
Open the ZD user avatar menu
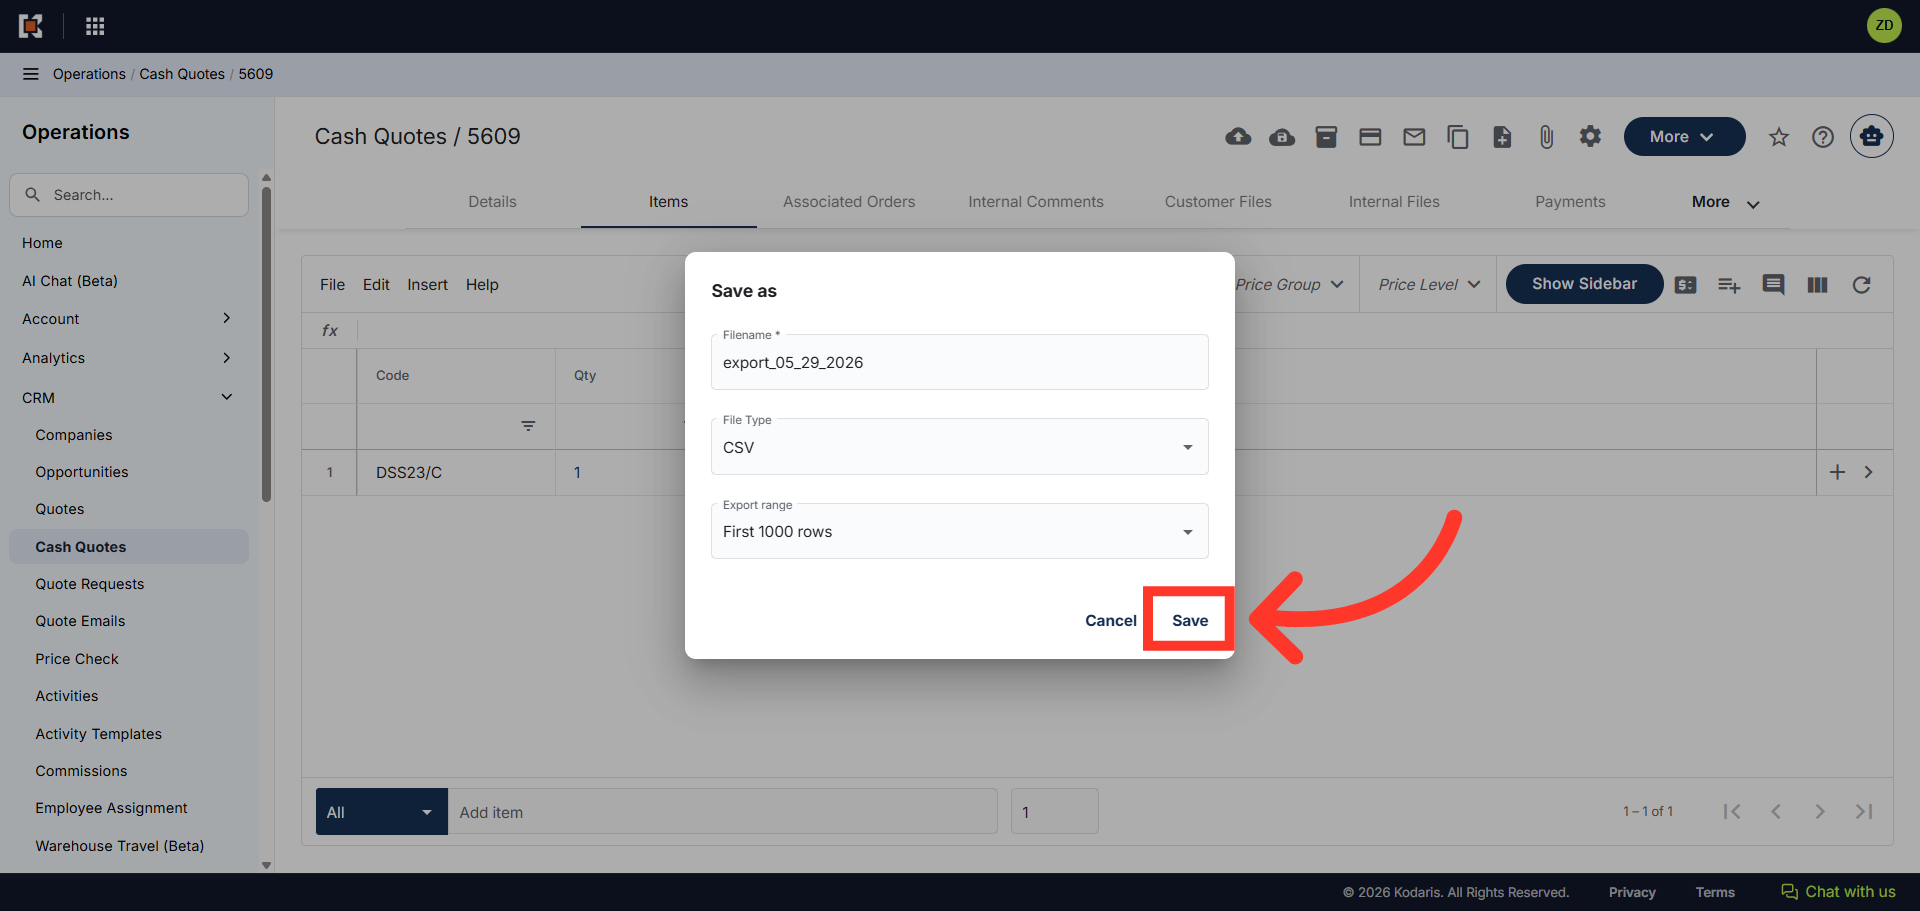[1884, 26]
